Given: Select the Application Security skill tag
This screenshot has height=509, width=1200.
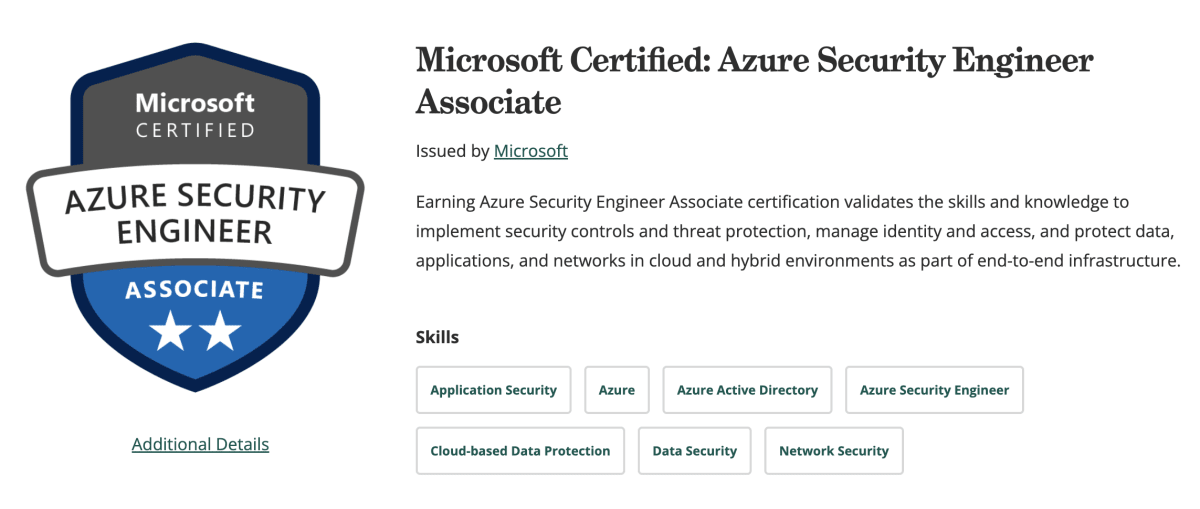Looking at the screenshot, I should (x=493, y=390).
